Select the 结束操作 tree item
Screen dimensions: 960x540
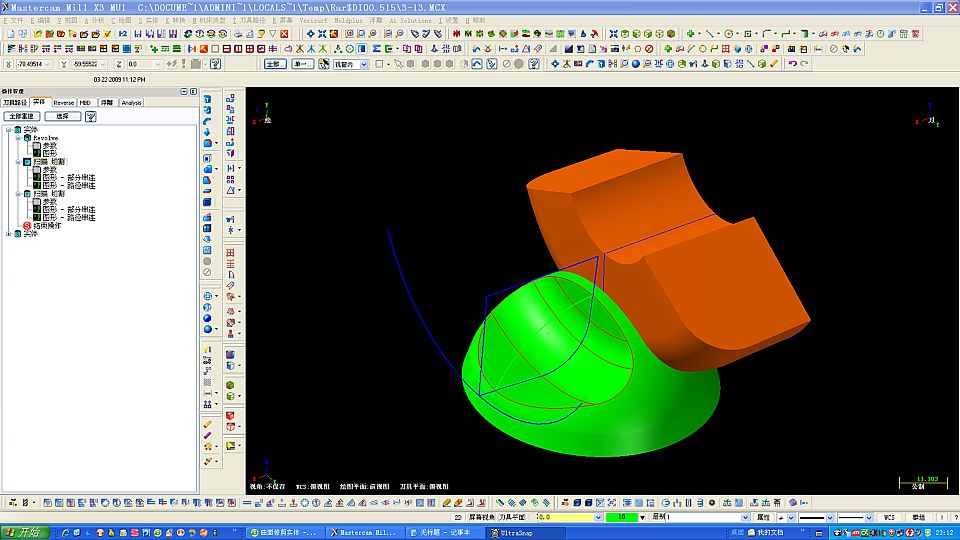[47, 226]
